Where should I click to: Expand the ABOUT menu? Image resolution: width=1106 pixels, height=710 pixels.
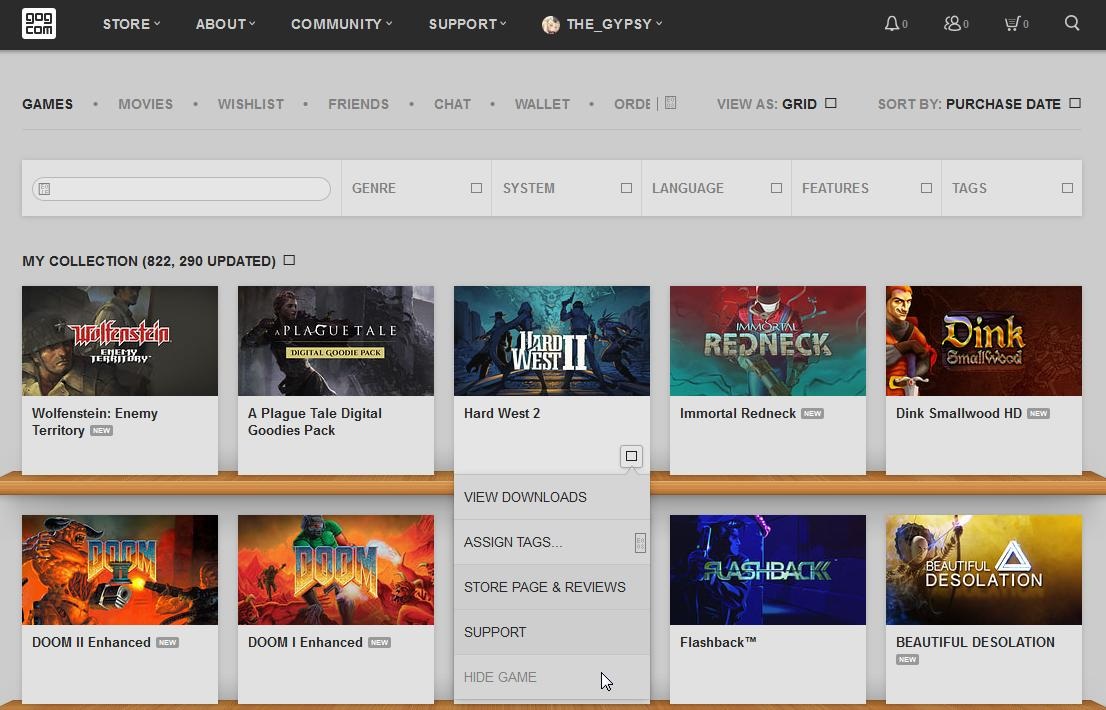pyautogui.click(x=226, y=24)
